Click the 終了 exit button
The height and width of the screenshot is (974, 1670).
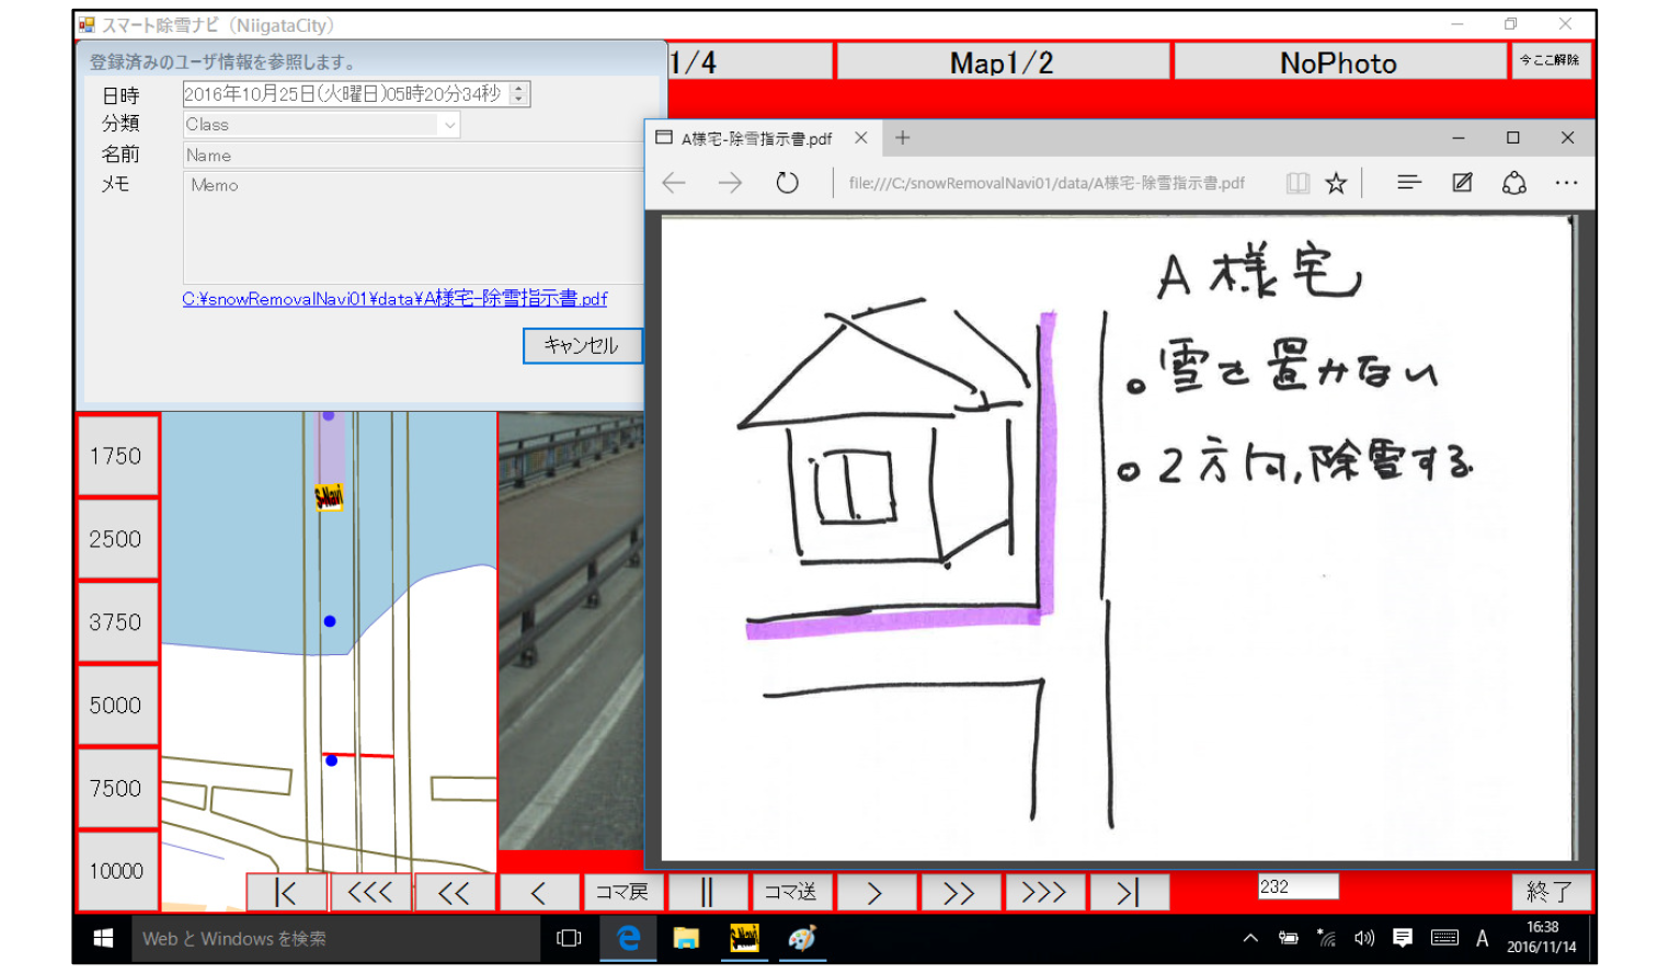click(1550, 891)
